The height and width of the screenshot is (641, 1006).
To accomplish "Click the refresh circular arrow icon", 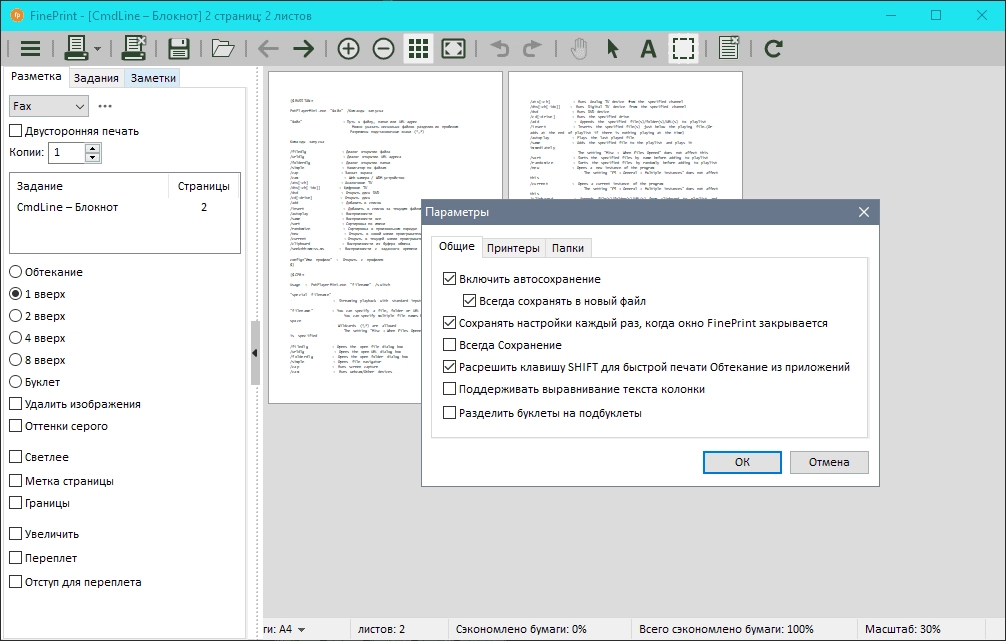I will [773, 49].
